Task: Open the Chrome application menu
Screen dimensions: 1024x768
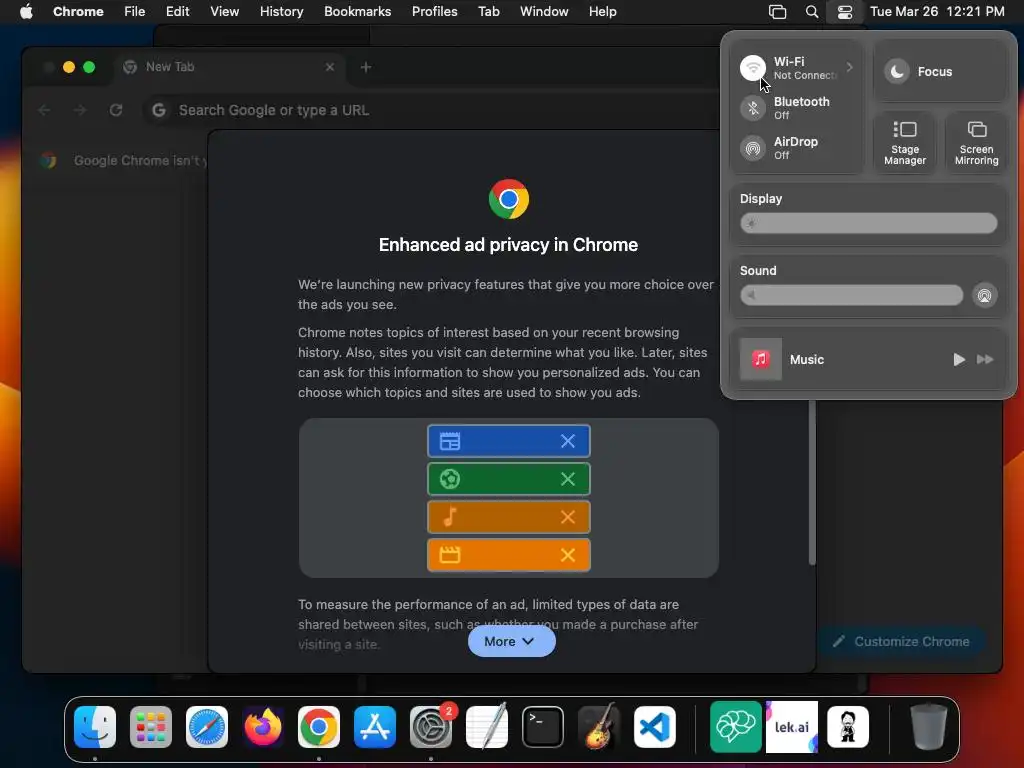Action: click(78, 11)
